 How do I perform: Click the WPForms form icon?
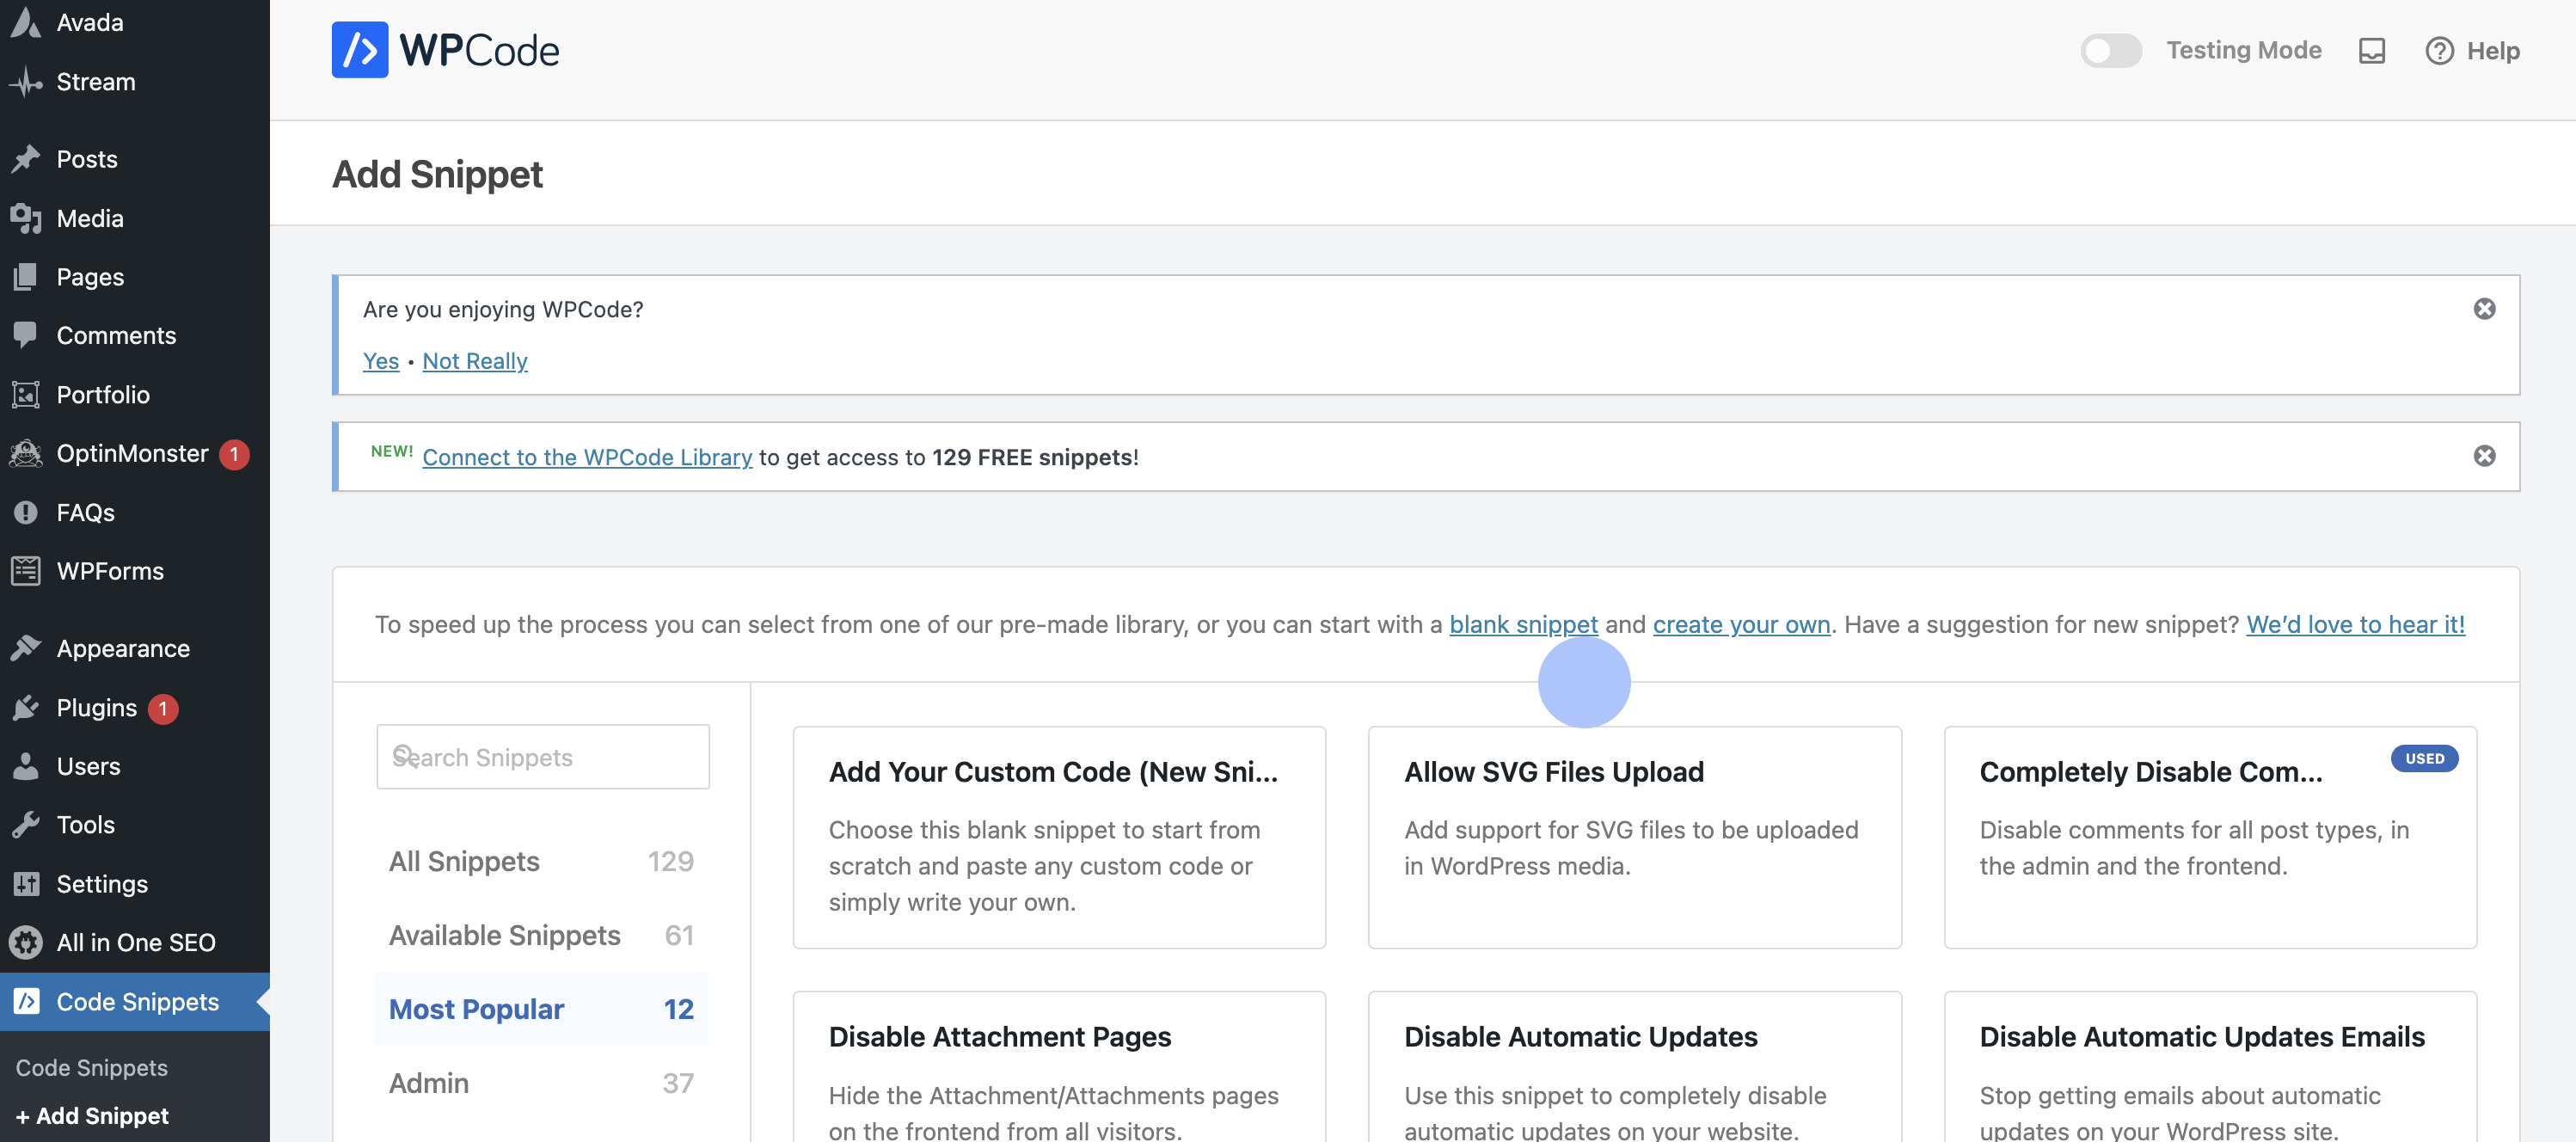tap(26, 571)
